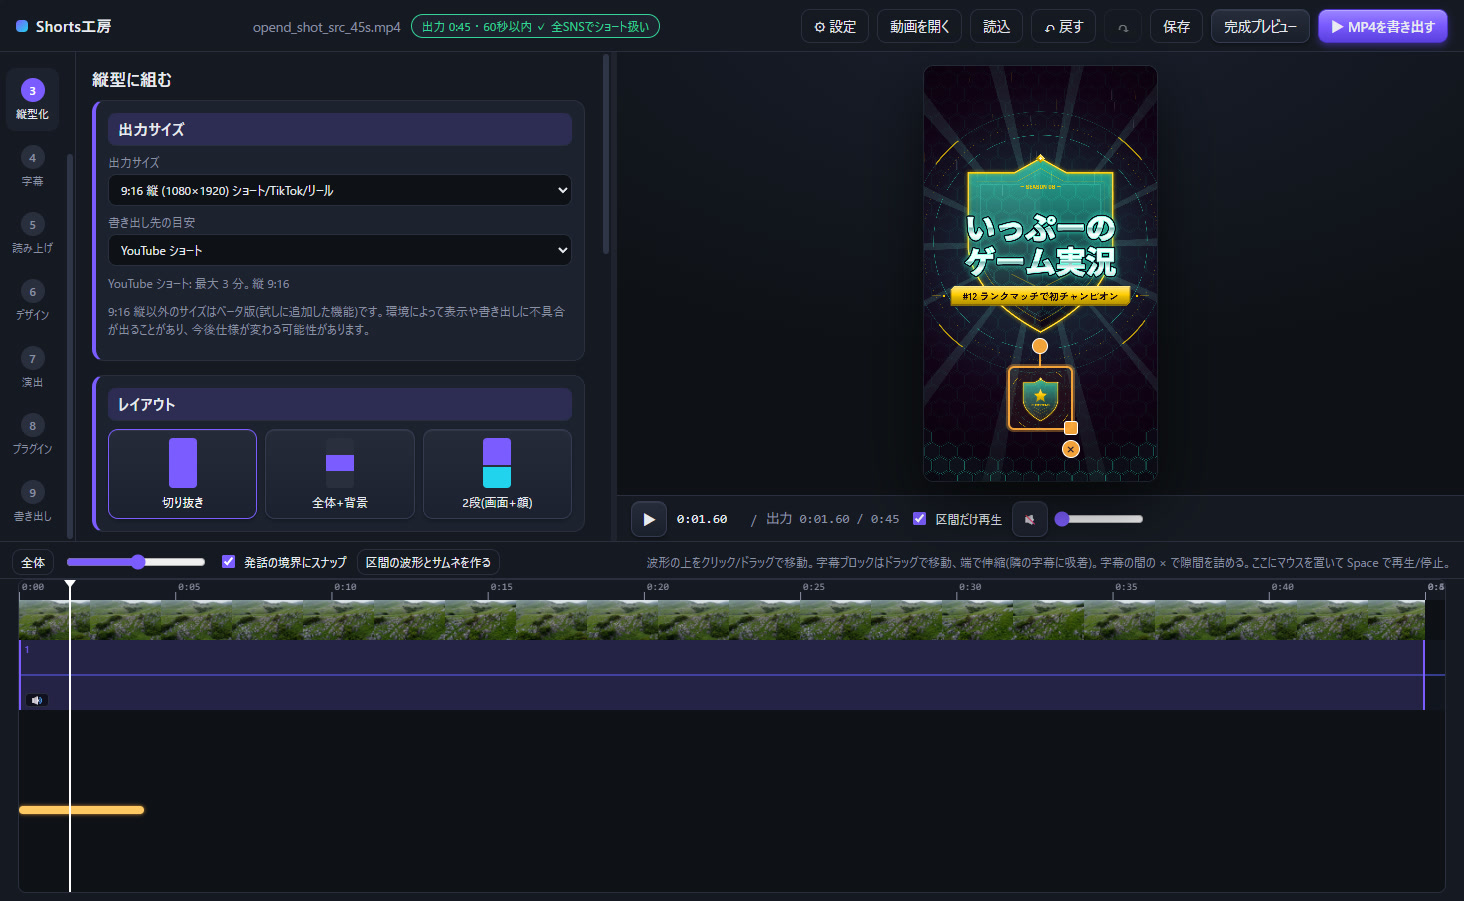Open step 8 プラグイン in sidebar
Screen dimensions: 1464x901
pyautogui.click(x=32, y=435)
